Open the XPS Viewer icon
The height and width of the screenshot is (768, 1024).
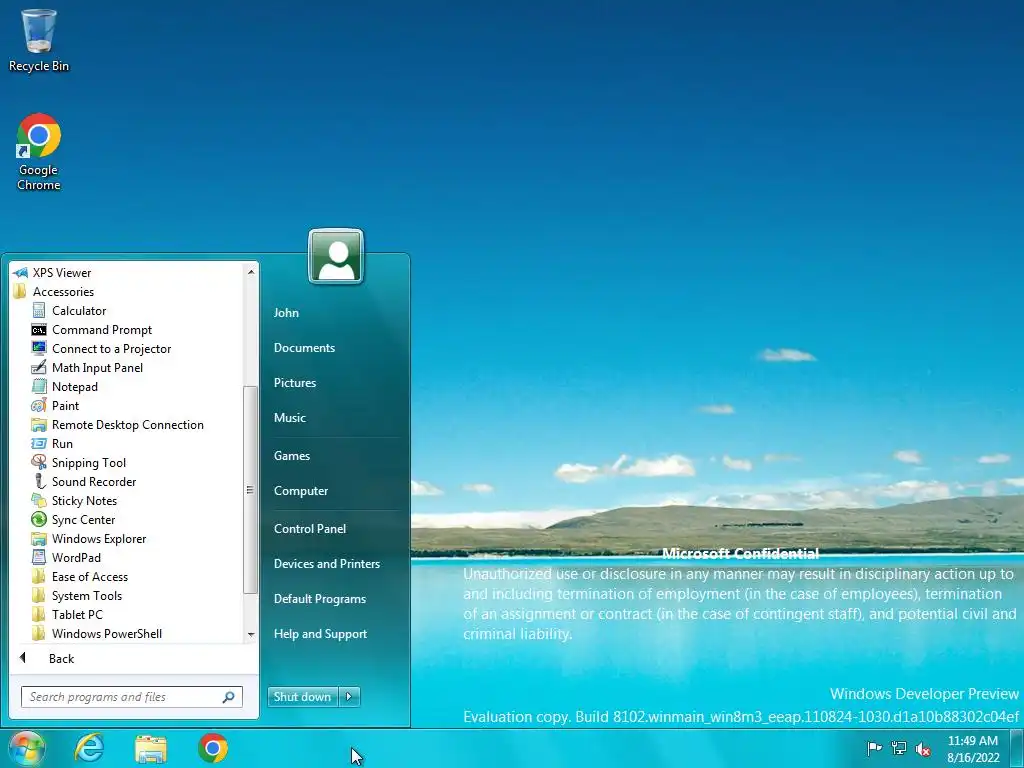pyautogui.click(x=20, y=273)
